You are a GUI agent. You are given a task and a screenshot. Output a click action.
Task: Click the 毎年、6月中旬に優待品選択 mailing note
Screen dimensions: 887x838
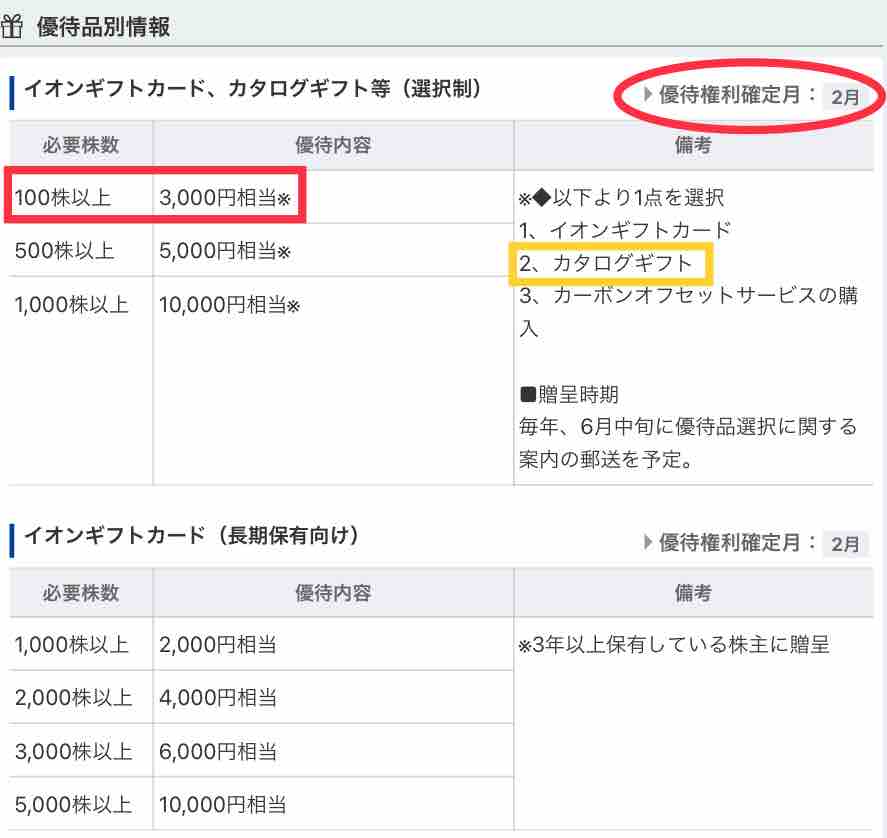pos(688,443)
